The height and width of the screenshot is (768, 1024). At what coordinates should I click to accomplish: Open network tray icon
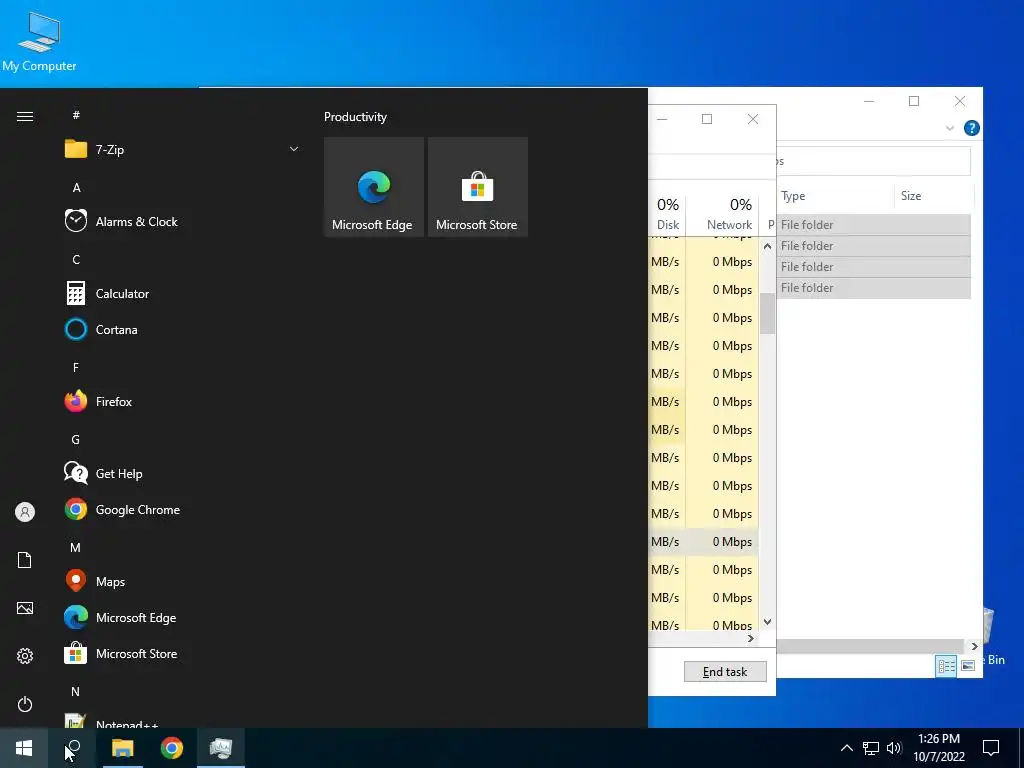871,748
